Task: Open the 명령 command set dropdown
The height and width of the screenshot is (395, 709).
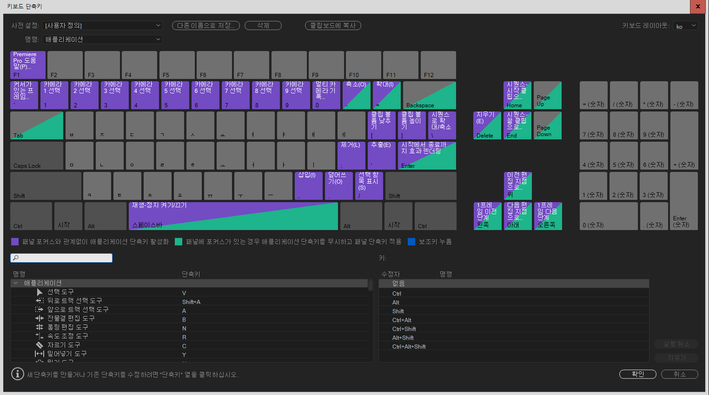Action: tap(103, 40)
